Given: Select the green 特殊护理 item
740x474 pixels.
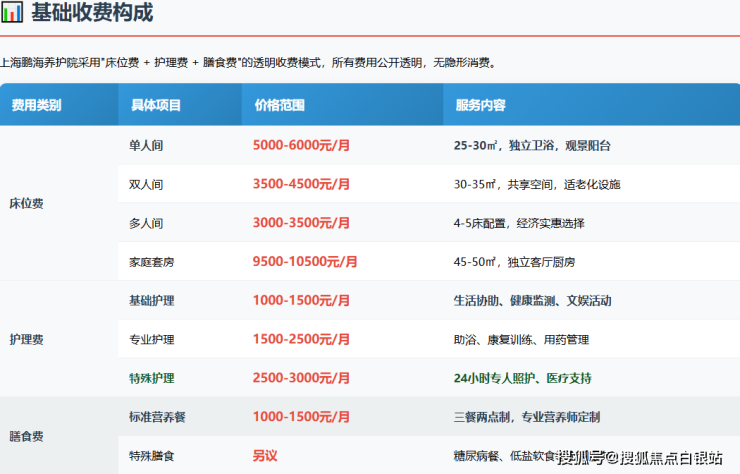Looking at the screenshot, I should (152, 379).
